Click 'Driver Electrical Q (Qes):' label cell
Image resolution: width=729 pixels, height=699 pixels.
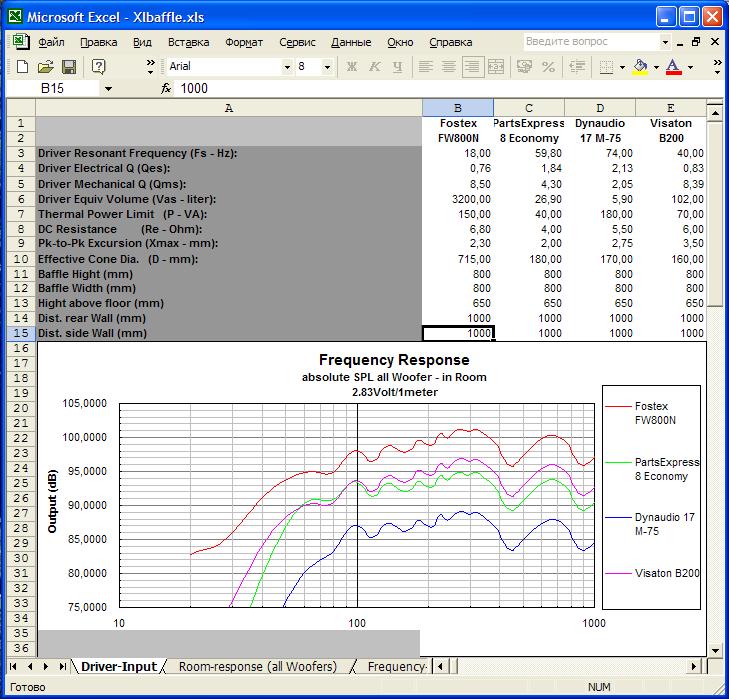click(229, 168)
